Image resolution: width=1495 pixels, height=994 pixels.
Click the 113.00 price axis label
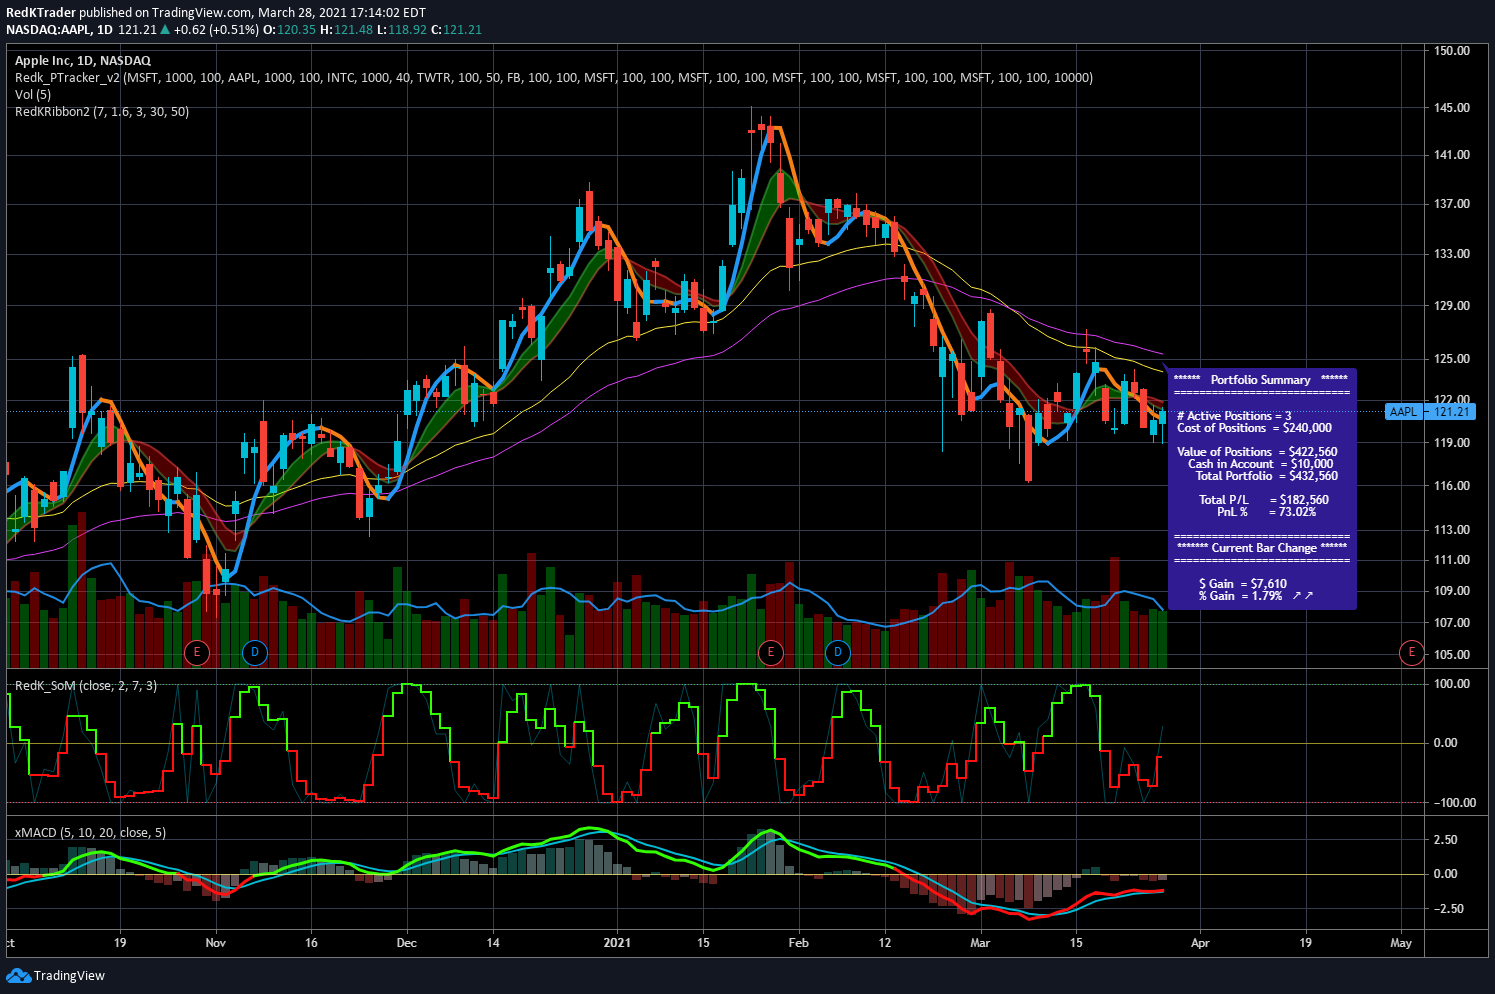point(1452,530)
